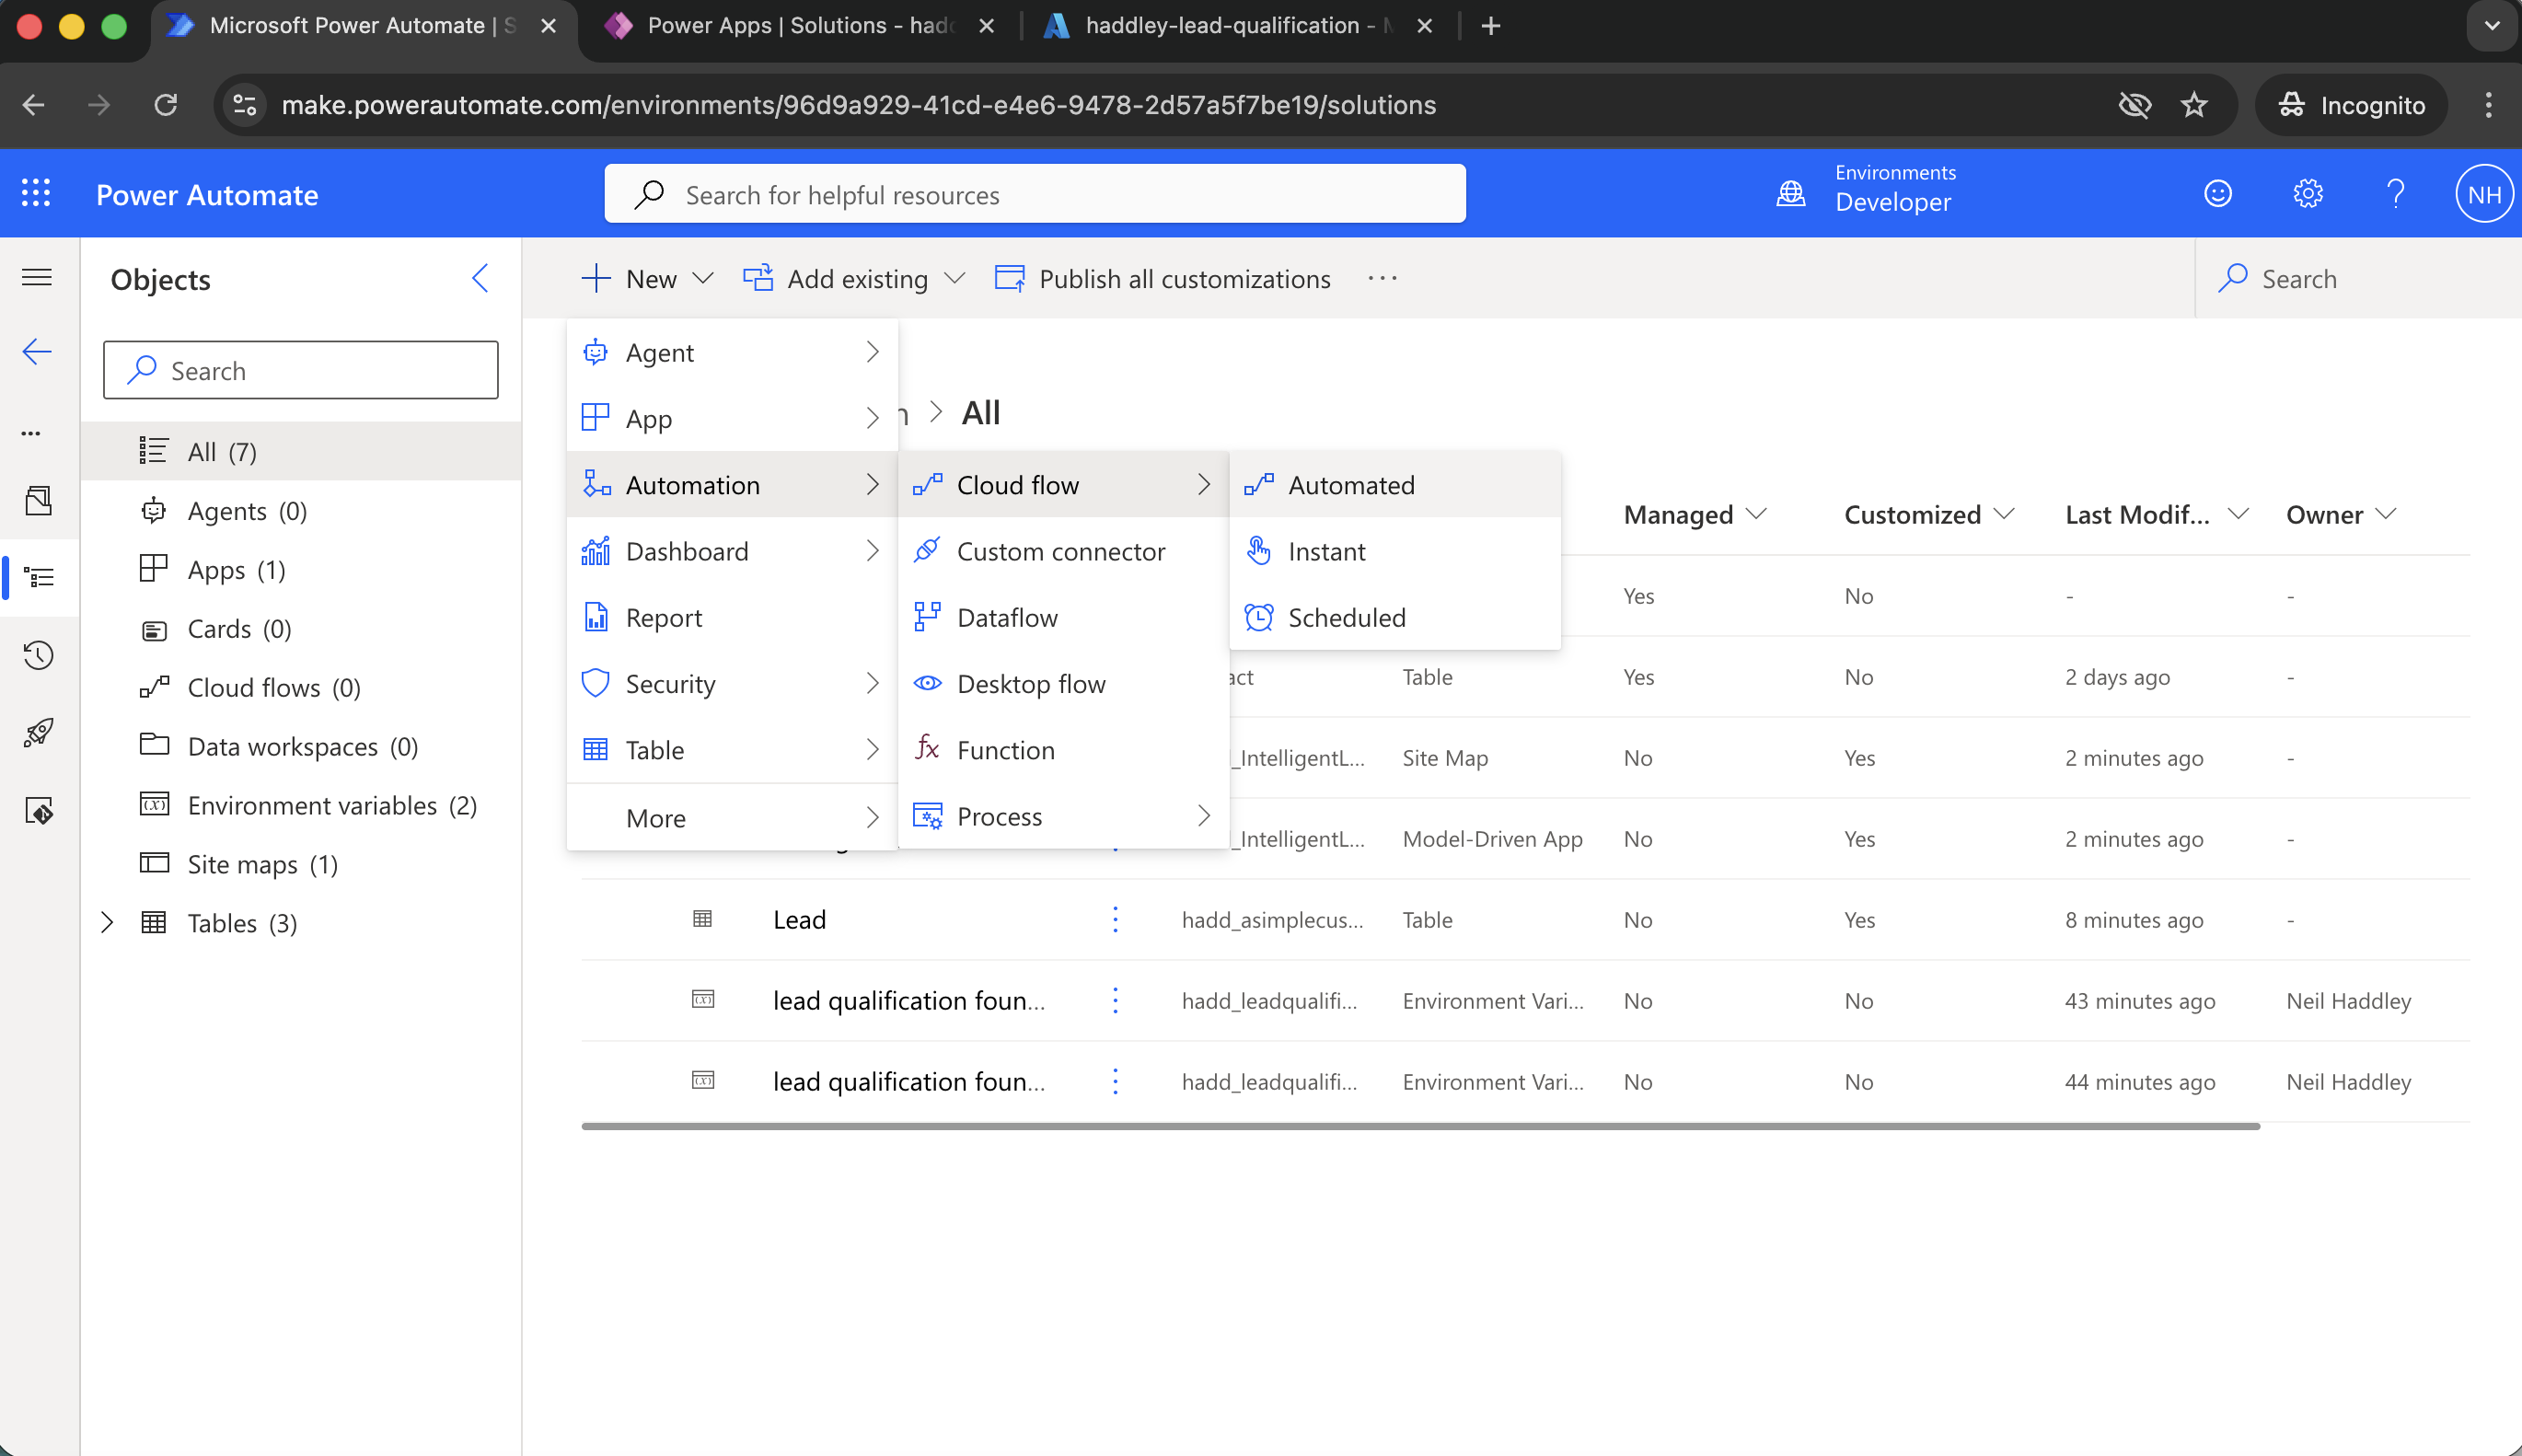This screenshot has width=2522, height=1456.
Task: Click the smiley feedback icon in header
Action: 2218,193
